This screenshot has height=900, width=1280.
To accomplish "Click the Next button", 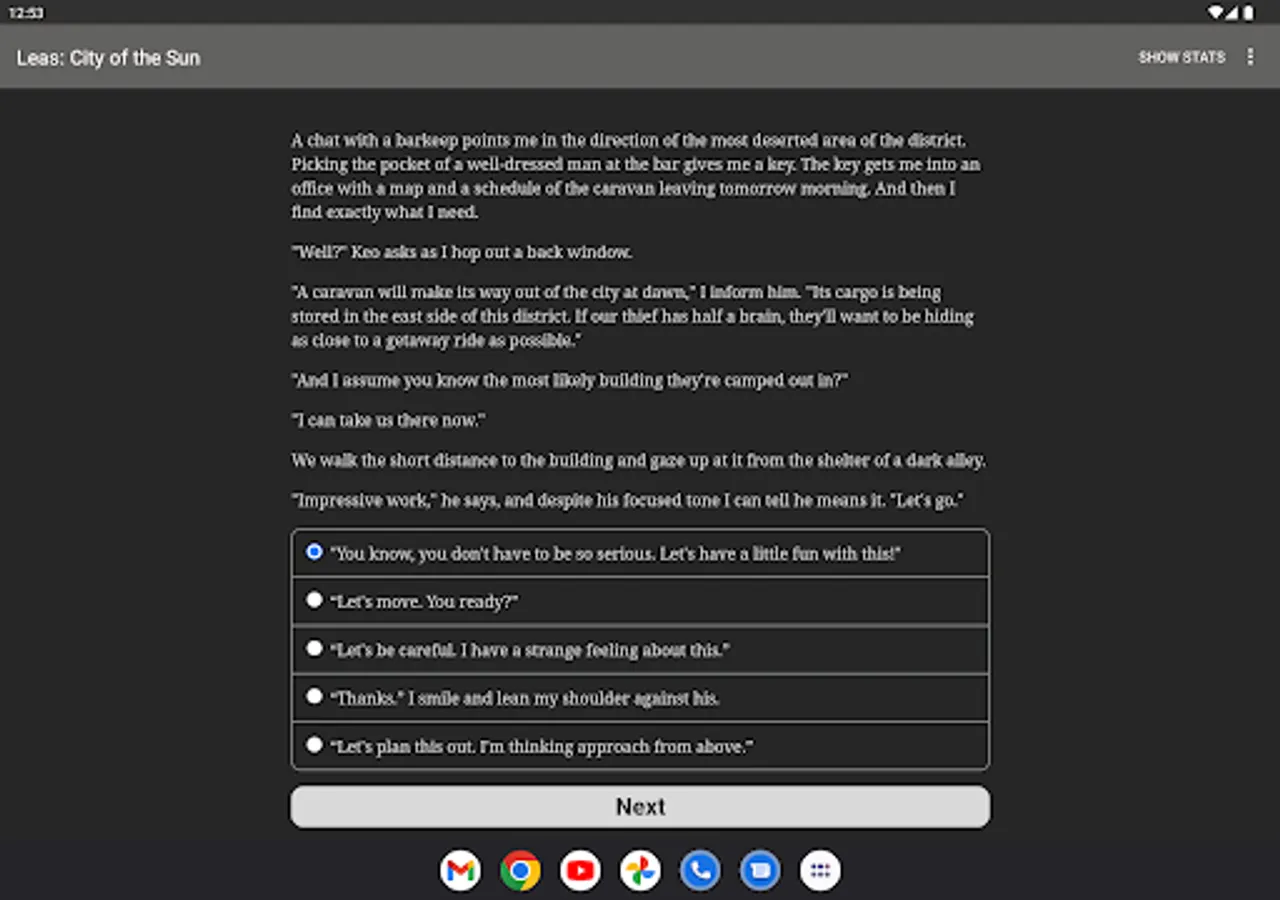I will 640,807.
